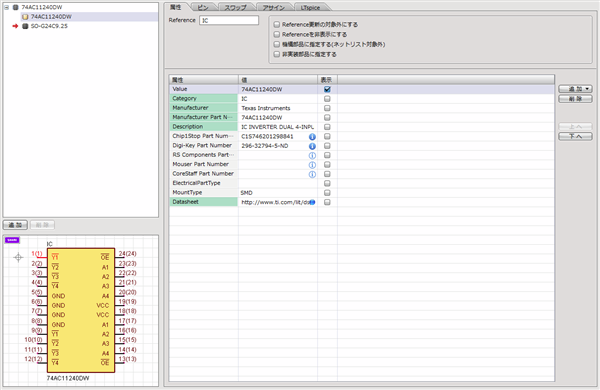Click IC INVERTER DUAL 4-INPL description value
This screenshot has width=600, height=390.
click(278, 127)
